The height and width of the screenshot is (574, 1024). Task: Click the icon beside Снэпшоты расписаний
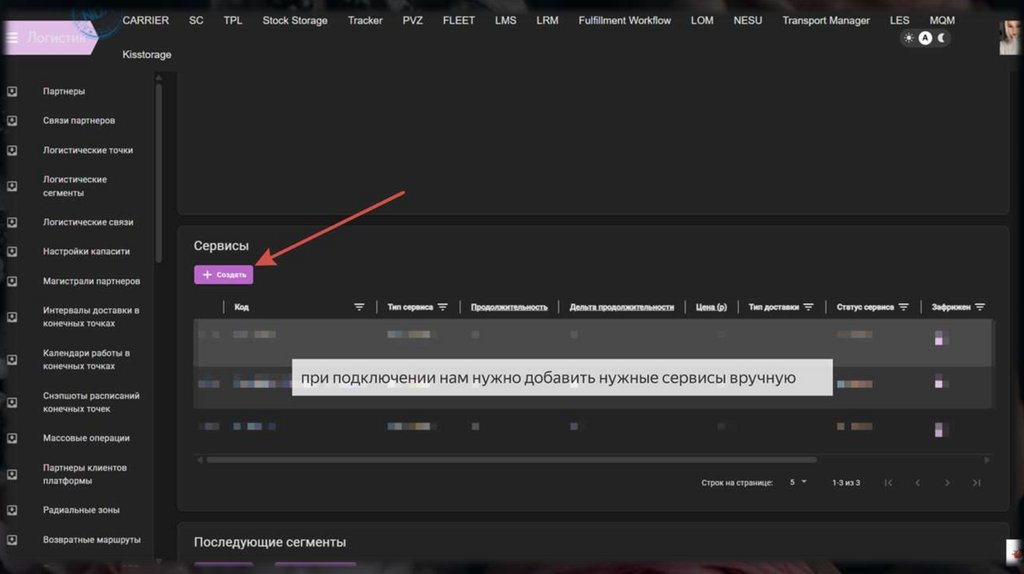pos(12,402)
